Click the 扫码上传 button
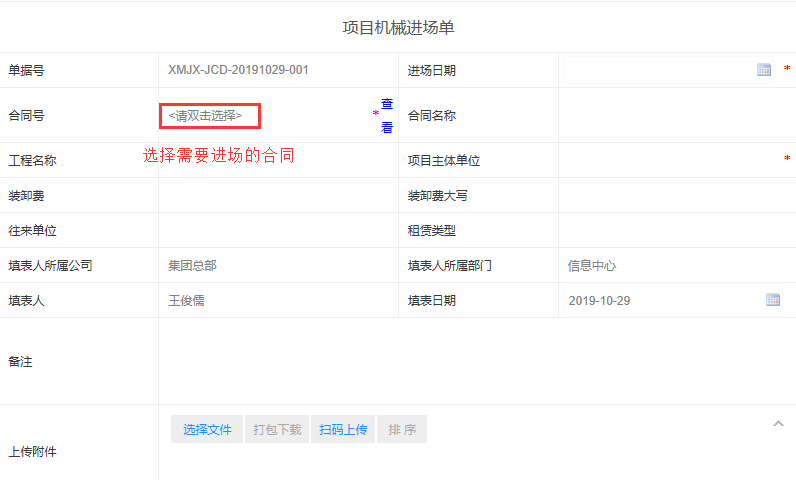Image resolution: width=796 pixels, height=484 pixels. coord(343,429)
